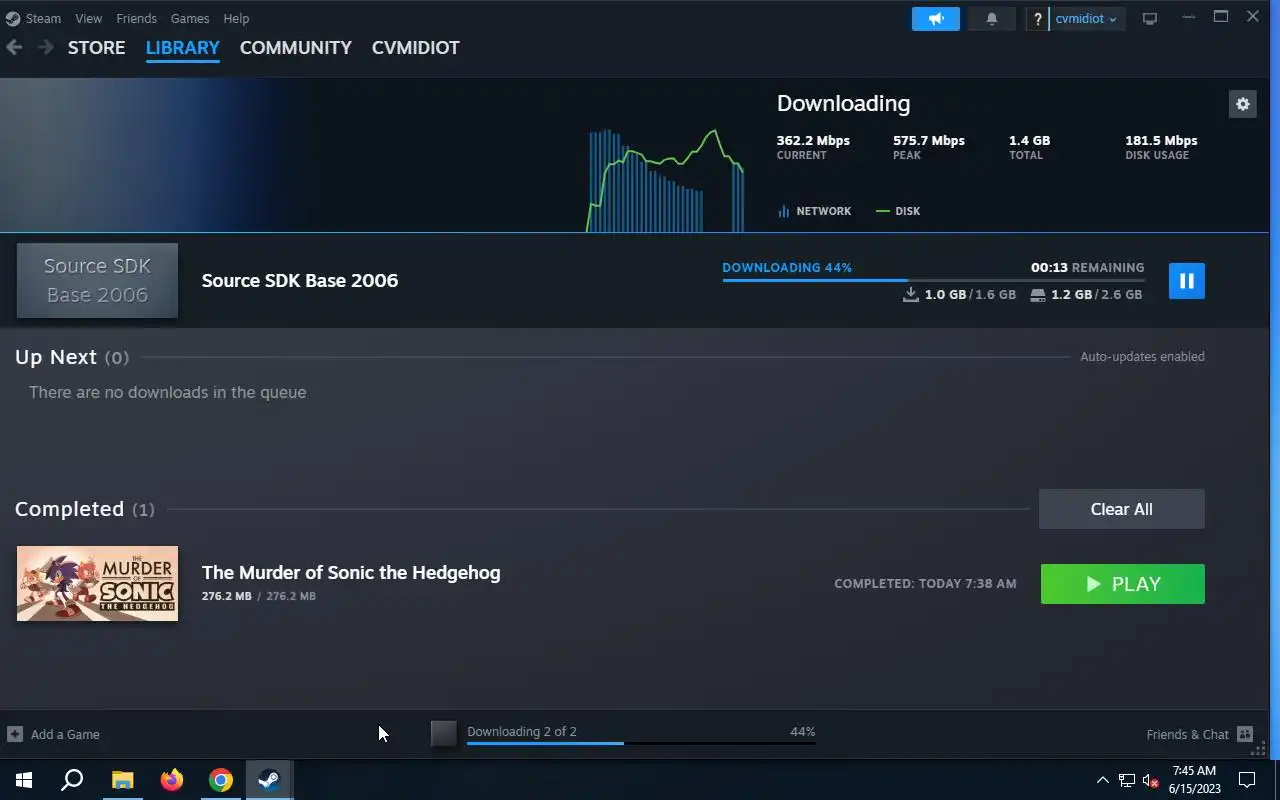The image size is (1280, 800).
Task: Open download settings gear icon
Action: pos(1242,104)
